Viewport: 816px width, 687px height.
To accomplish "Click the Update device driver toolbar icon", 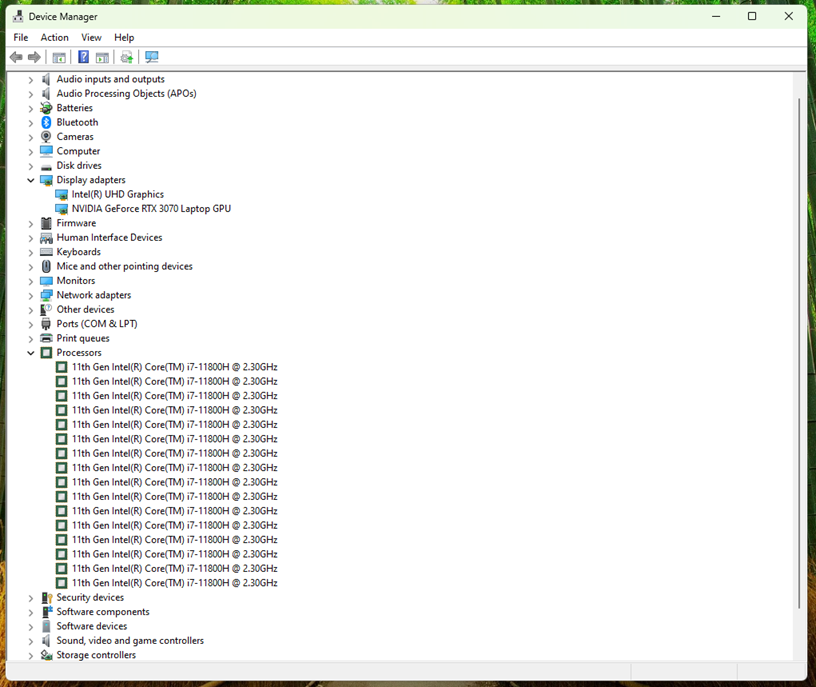I will (x=126, y=57).
